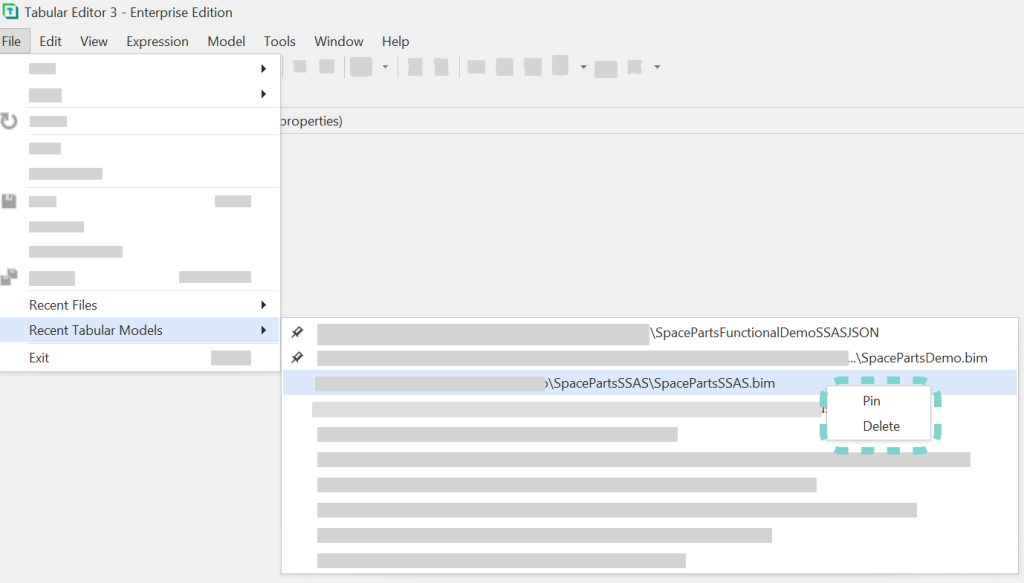Viewport: 1024px width, 583px height.
Task: Open the SpacePartsDemo.bim recent model
Action: 650,358
